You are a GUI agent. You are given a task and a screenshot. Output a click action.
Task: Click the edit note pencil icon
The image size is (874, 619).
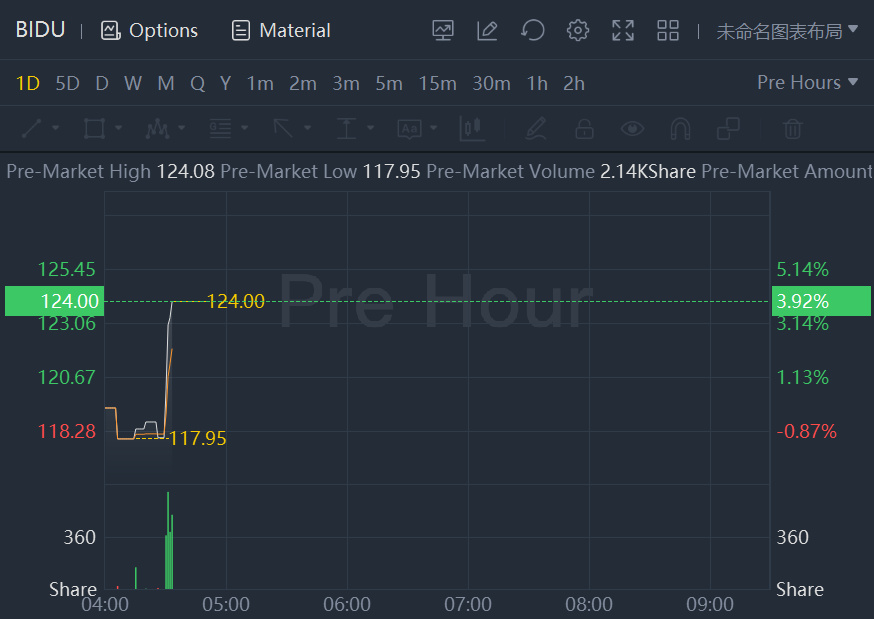(x=487, y=30)
